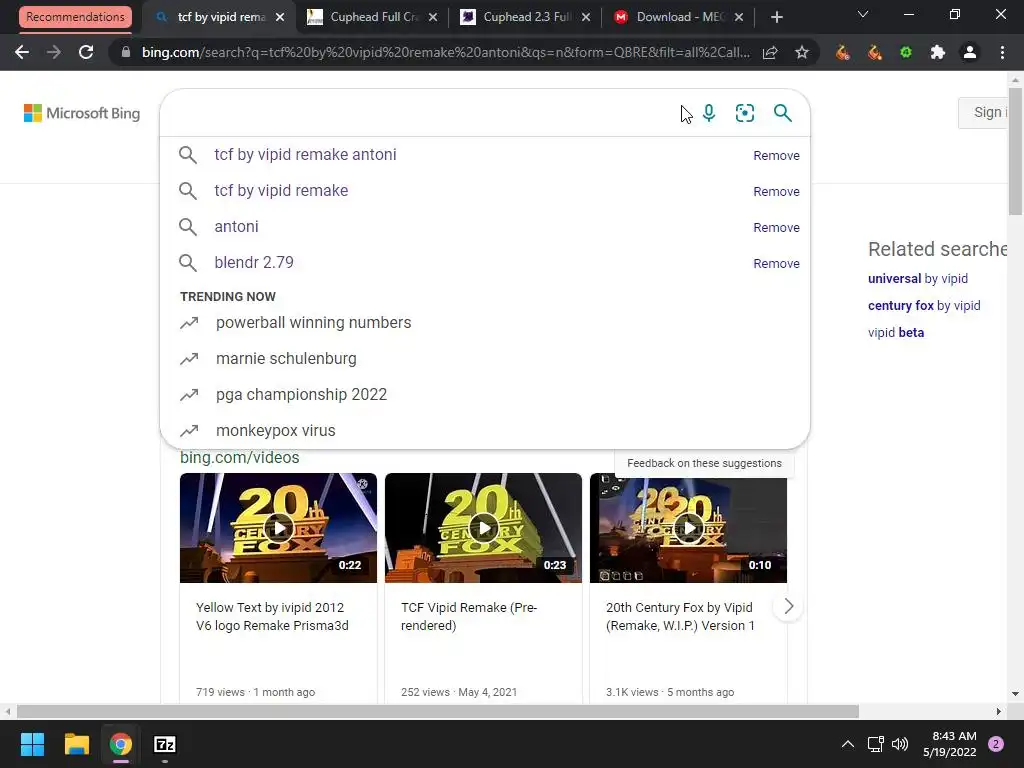The width and height of the screenshot is (1024, 768).
Task: Open the green gear extension icon
Action: click(906, 52)
